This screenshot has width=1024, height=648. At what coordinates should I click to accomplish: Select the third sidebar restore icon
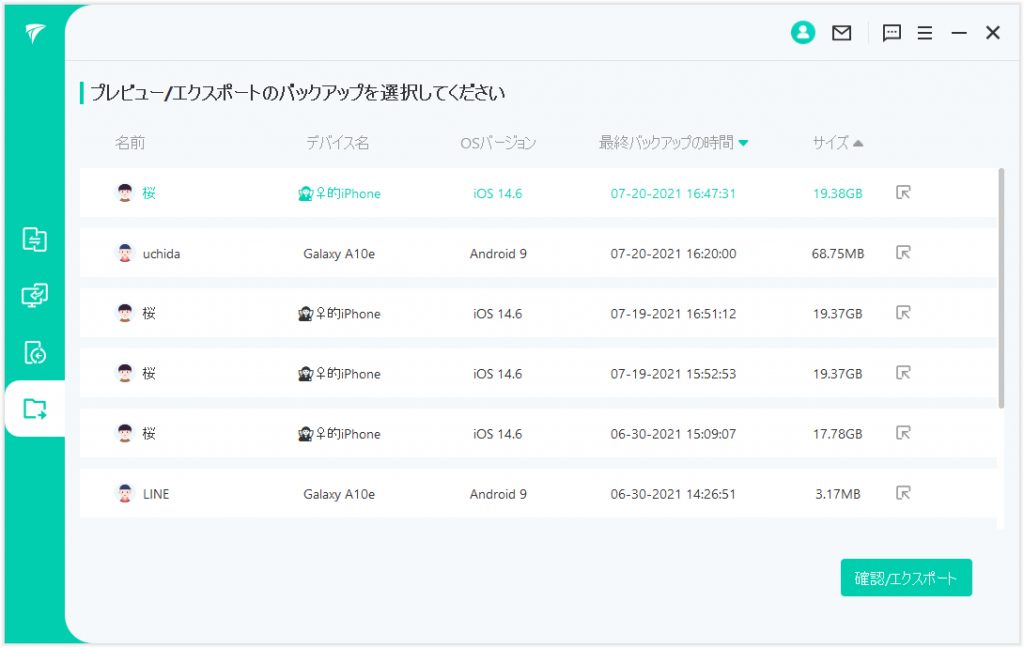[x=35, y=352]
